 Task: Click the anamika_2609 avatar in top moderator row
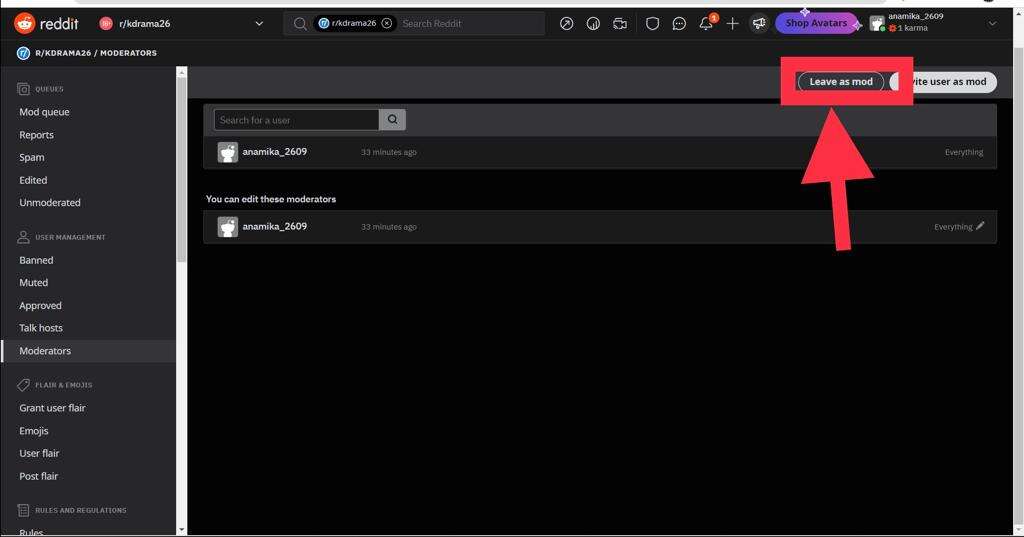(227, 152)
